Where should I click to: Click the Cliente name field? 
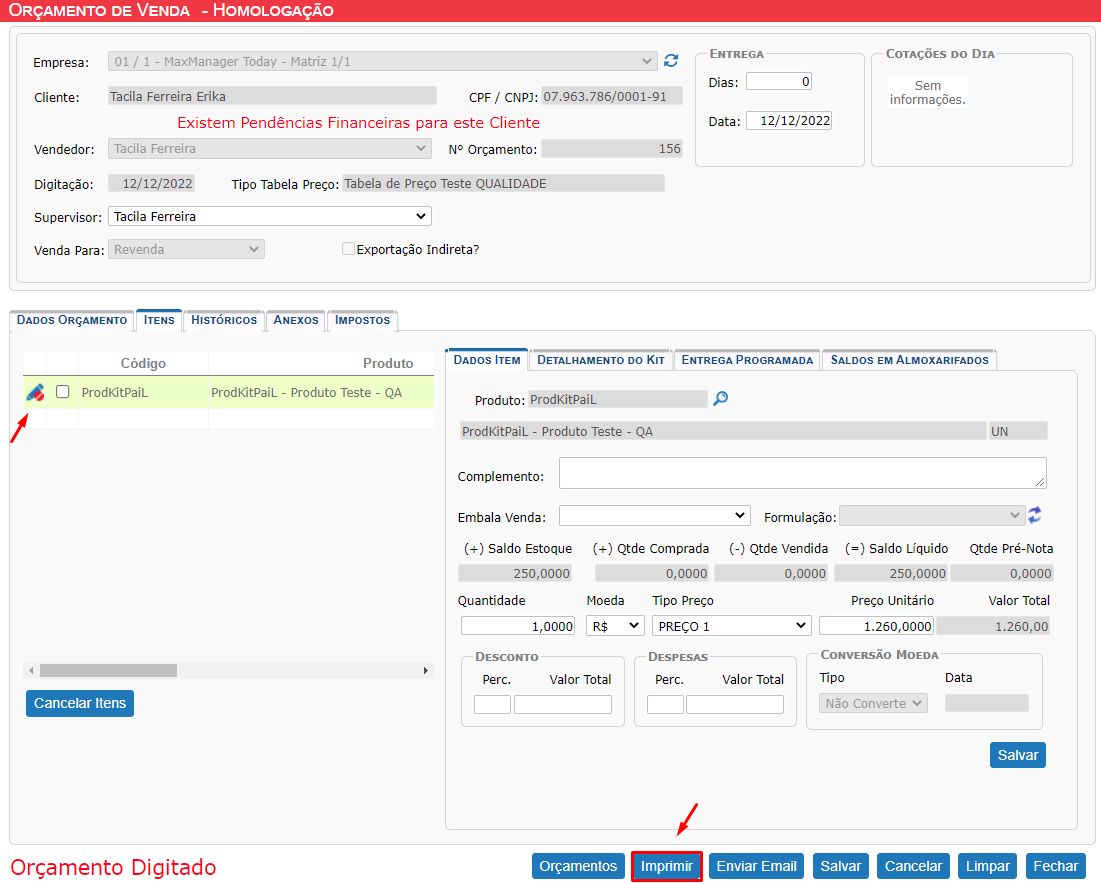[x=272, y=96]
